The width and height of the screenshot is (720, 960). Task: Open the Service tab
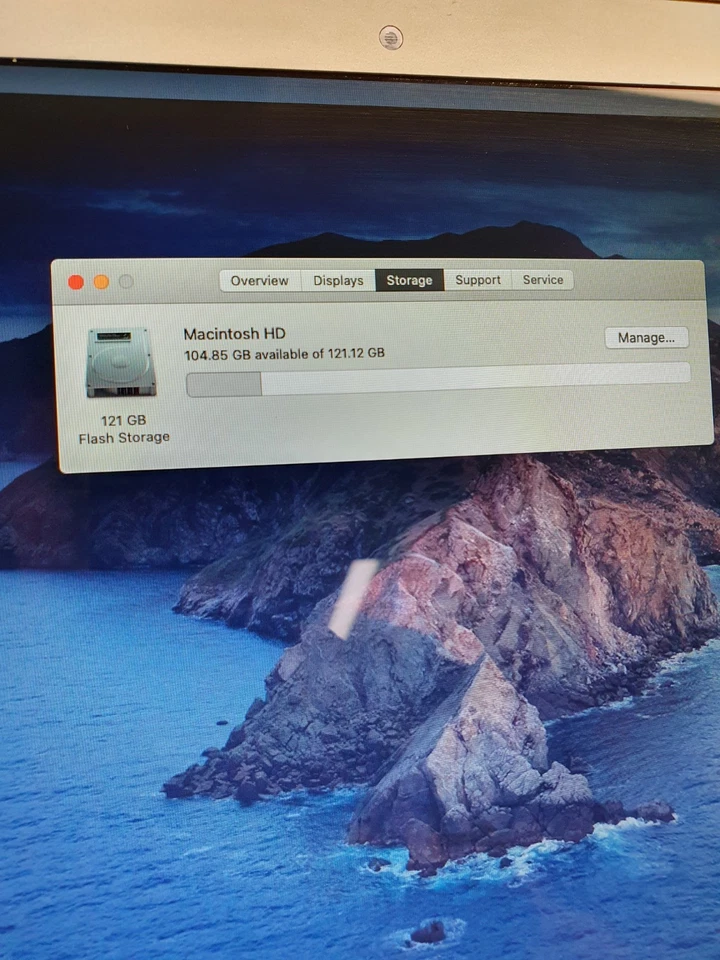(542, 280)
